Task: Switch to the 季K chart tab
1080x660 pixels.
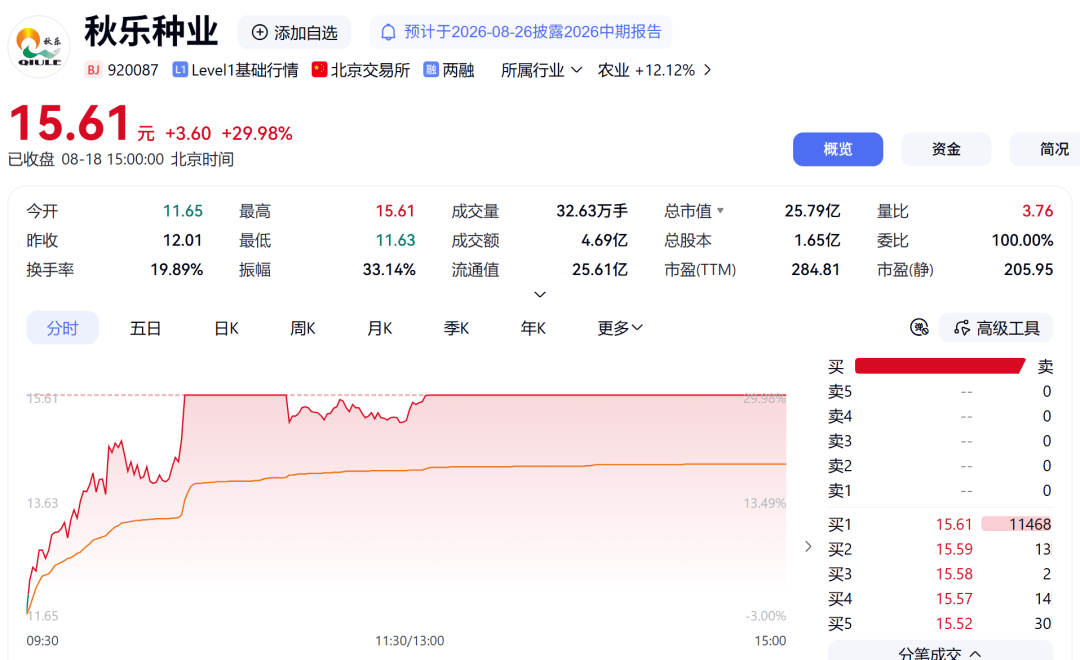Action: point(456,328)
